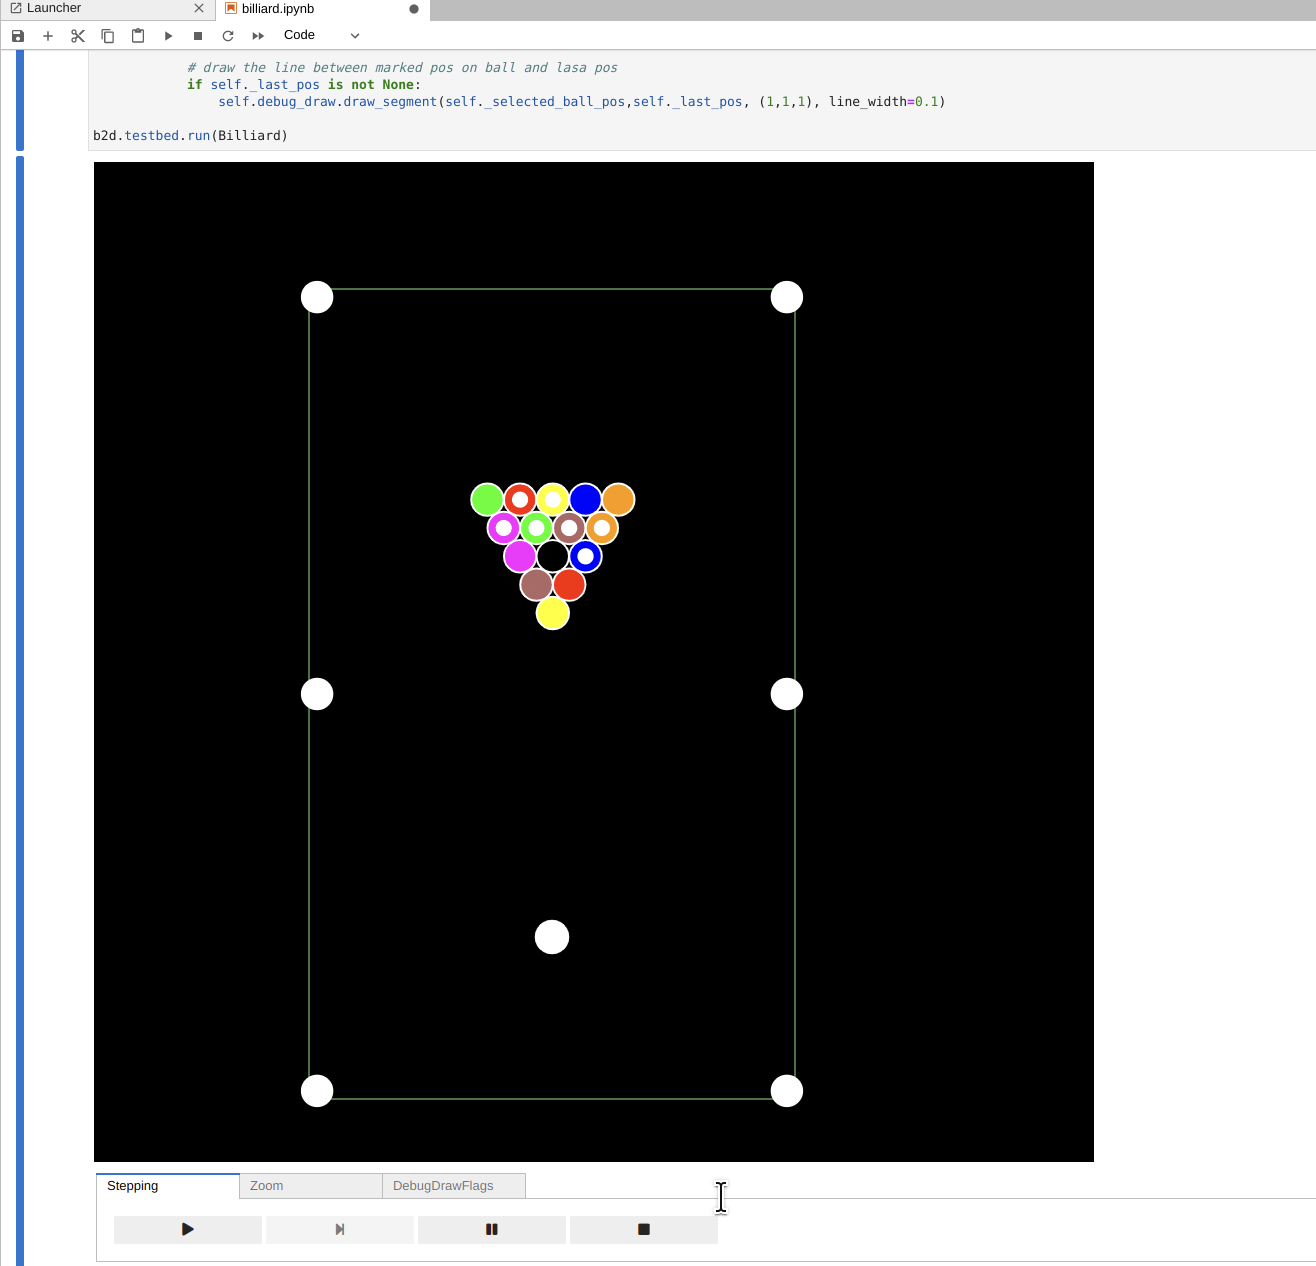
Task: Select the magenta striped ball in the second row
Action: (x=504, y=527)
